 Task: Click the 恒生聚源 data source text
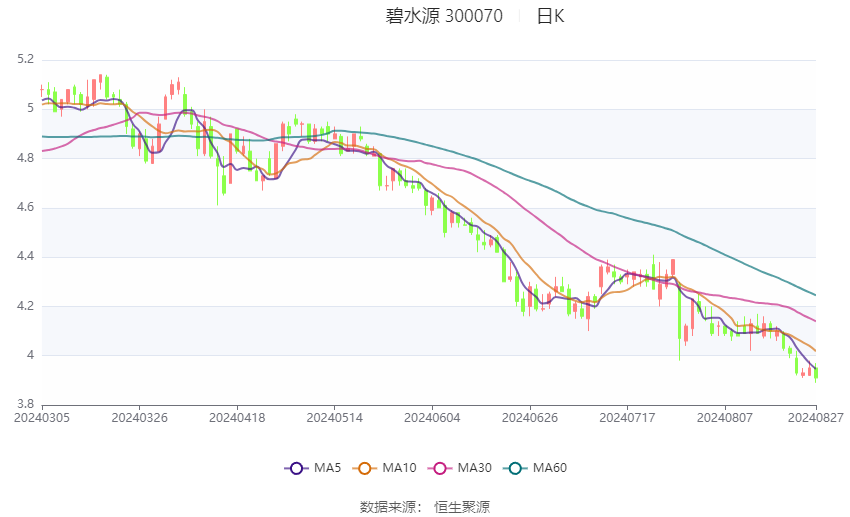click(462, 506)
